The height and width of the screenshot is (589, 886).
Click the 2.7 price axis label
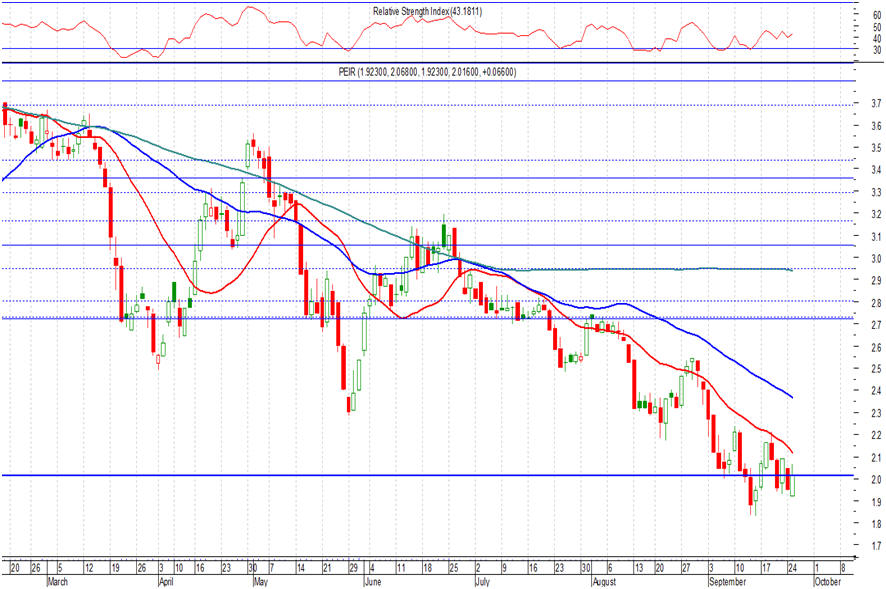(876, 325)
